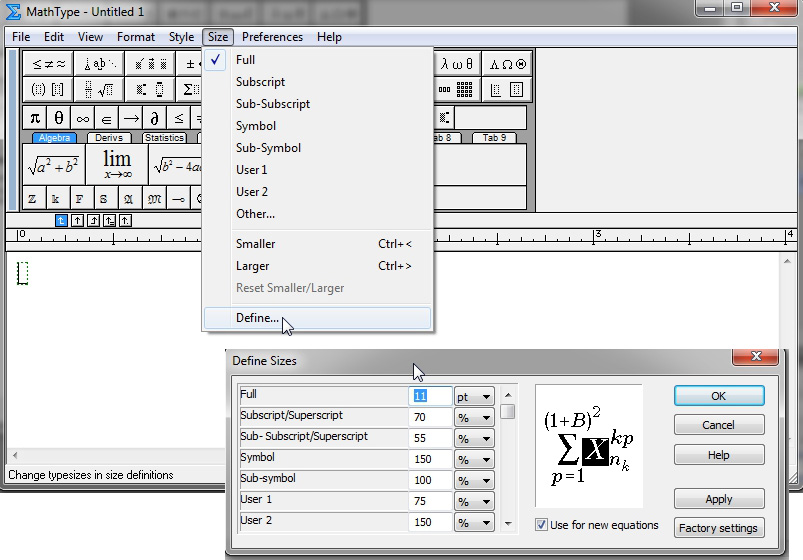Screen dimensions: 803x560
Task: Insert the infinity symbol
Action: point(82,118)
